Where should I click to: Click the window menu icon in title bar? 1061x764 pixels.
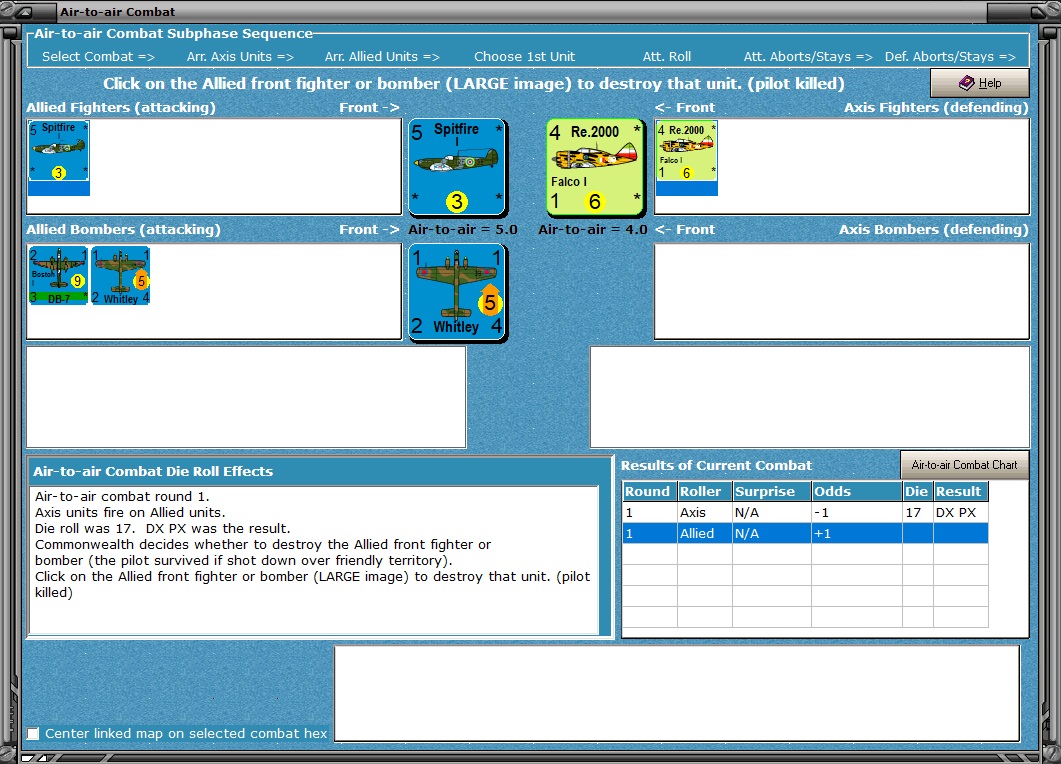[x=23, y=12]
